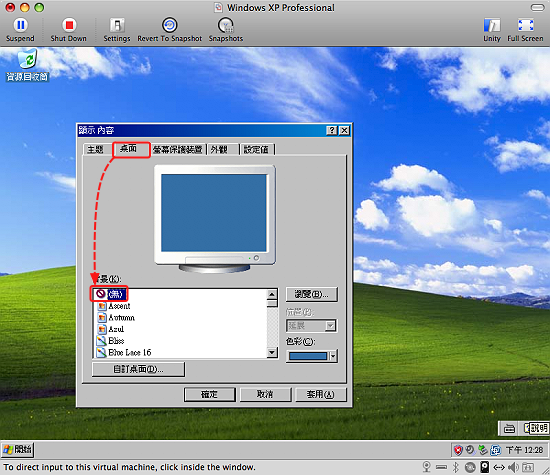Select the Recycle Bin desktop icon
The image size is (550, 475).
click(27, 66)
